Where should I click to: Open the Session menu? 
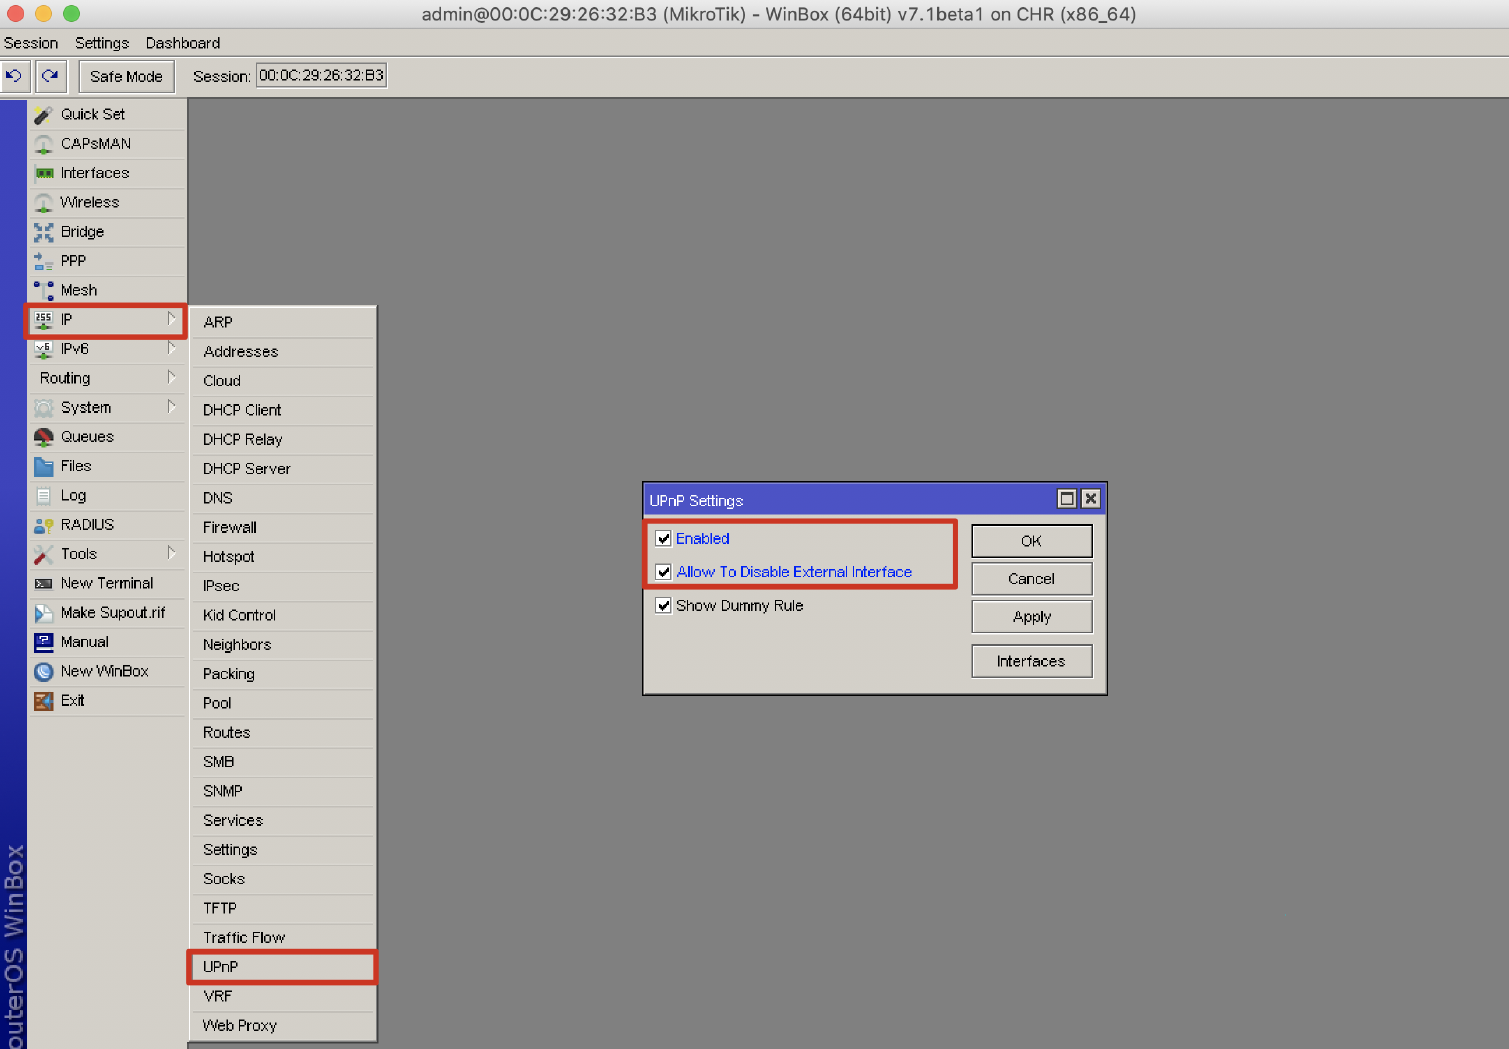(31, 43)
